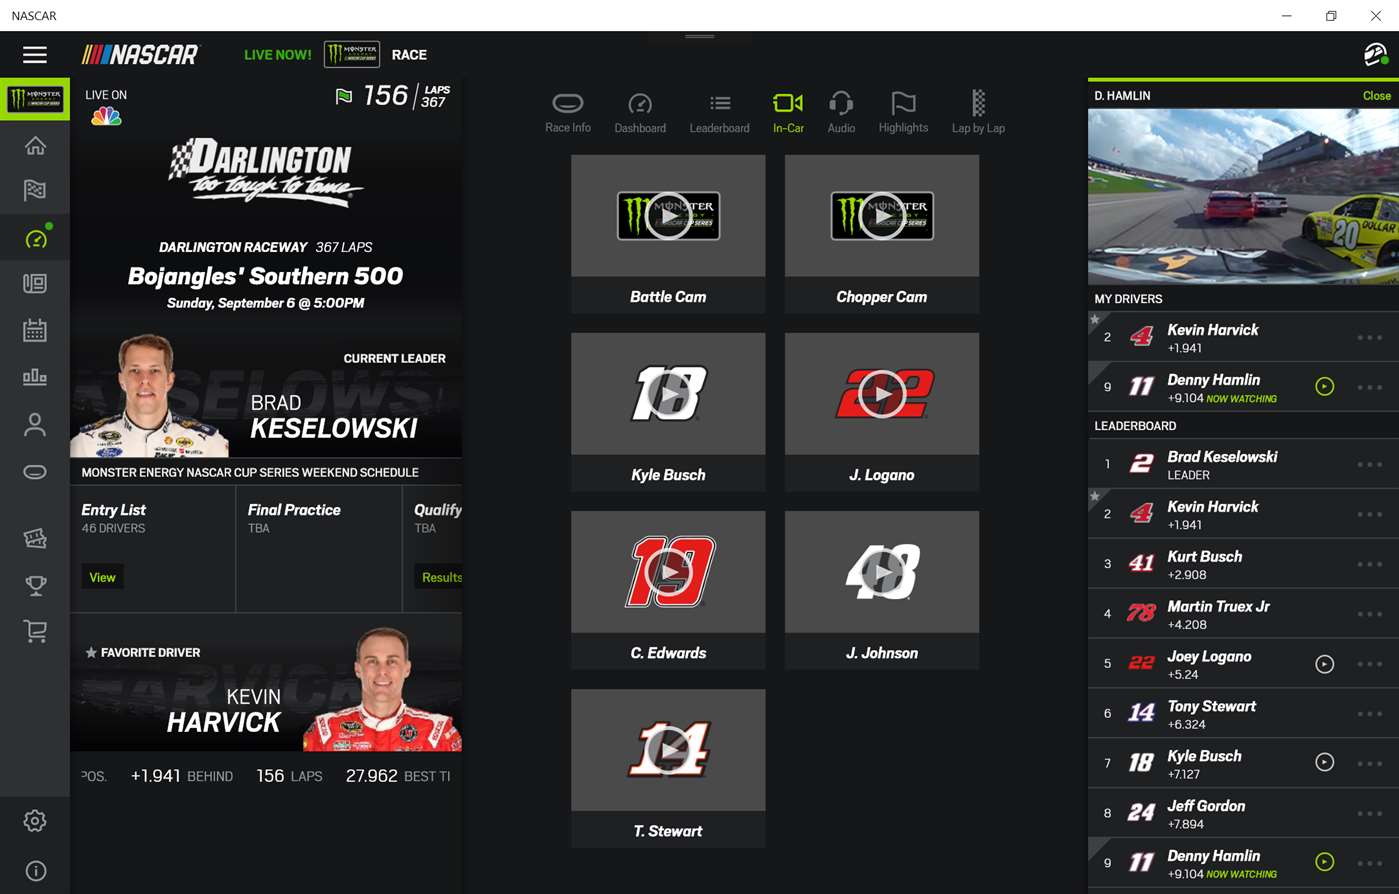
Task: Click the D. Hamlin in-car video preview
Action: tap(1243, 197)
